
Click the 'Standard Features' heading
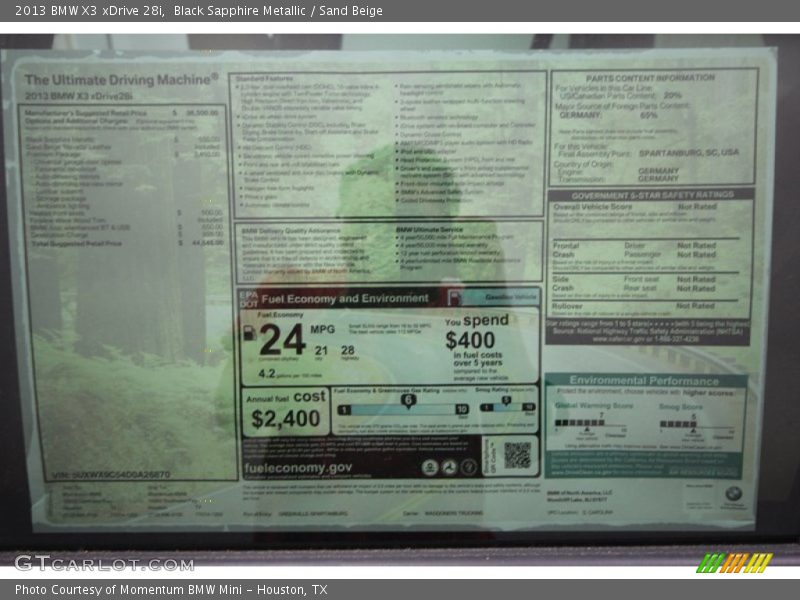(x=264, y=79)
